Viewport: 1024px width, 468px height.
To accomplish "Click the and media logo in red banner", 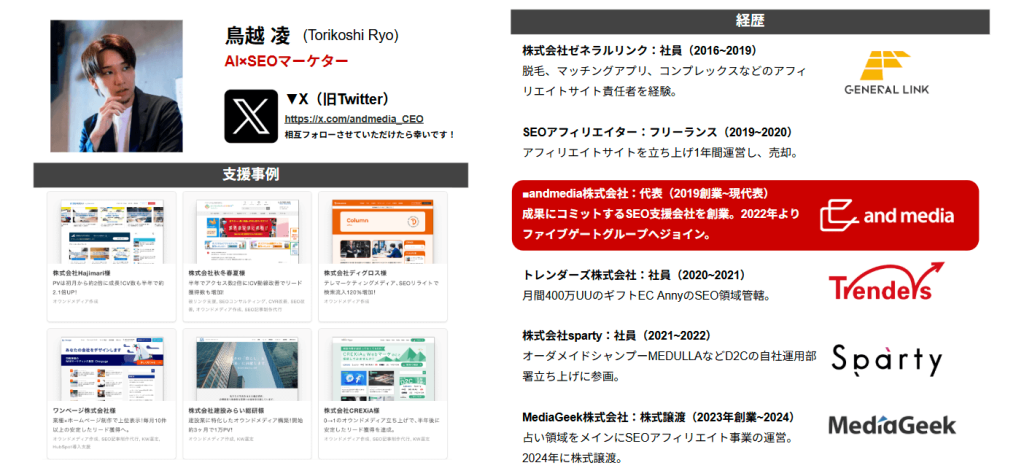I will (886, 215).
